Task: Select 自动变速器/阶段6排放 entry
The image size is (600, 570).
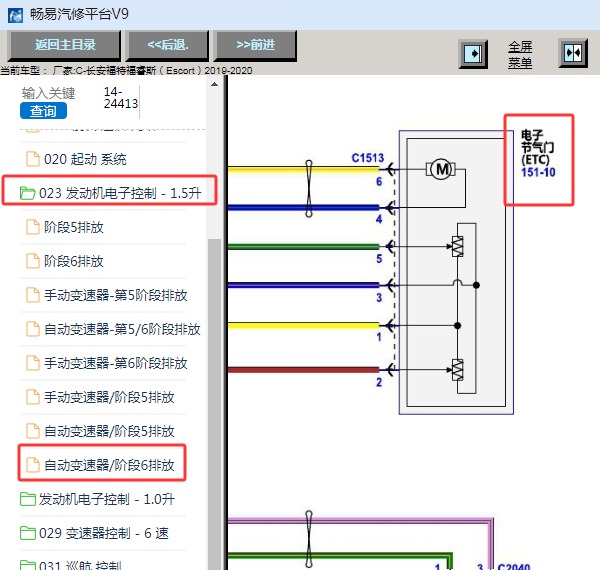Action: pos(109,465)
